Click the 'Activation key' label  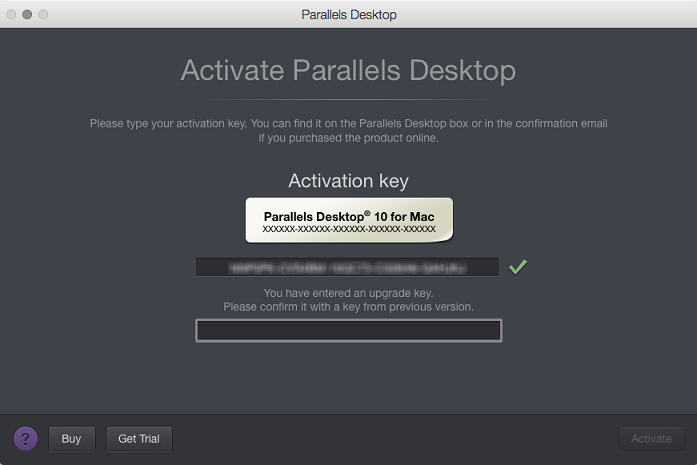tap(348, 181)
